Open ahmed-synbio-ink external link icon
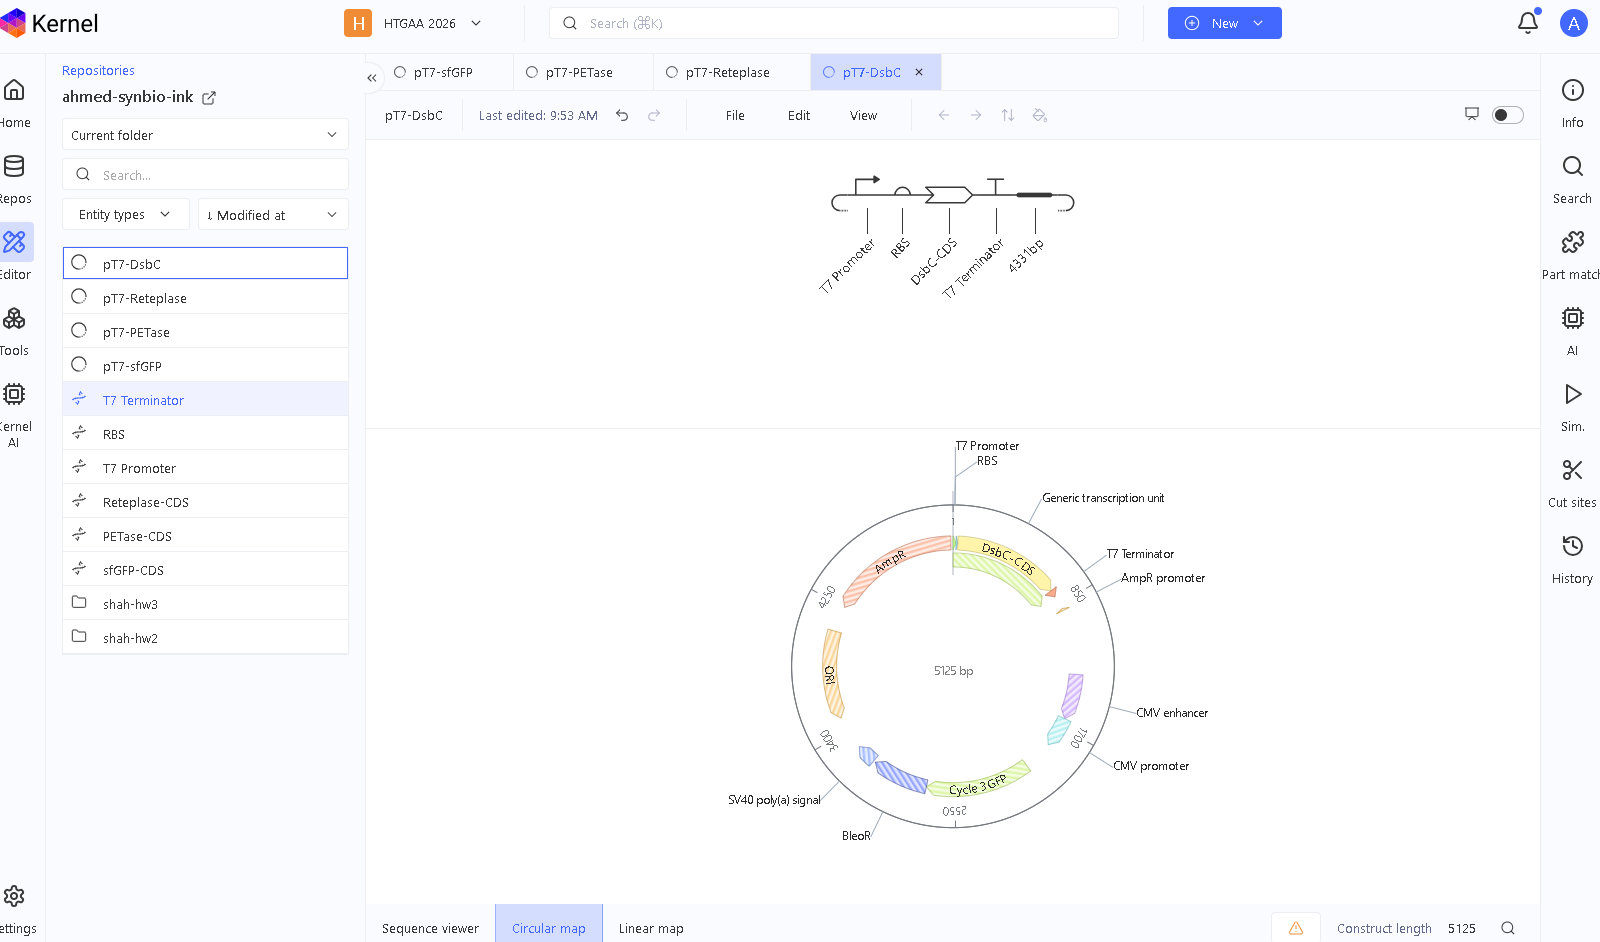Image resolution: width=1600 pixels, height=942 pixels. 209,98
